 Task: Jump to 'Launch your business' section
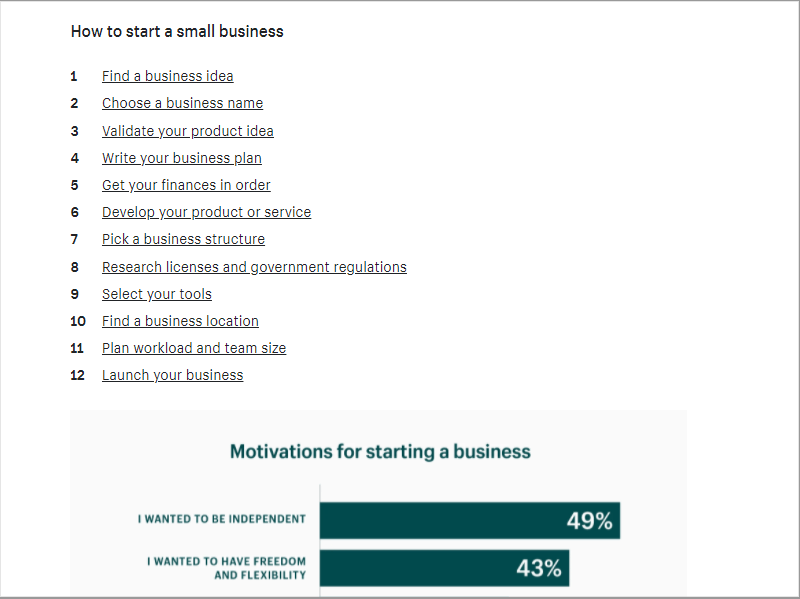point(172,376)
